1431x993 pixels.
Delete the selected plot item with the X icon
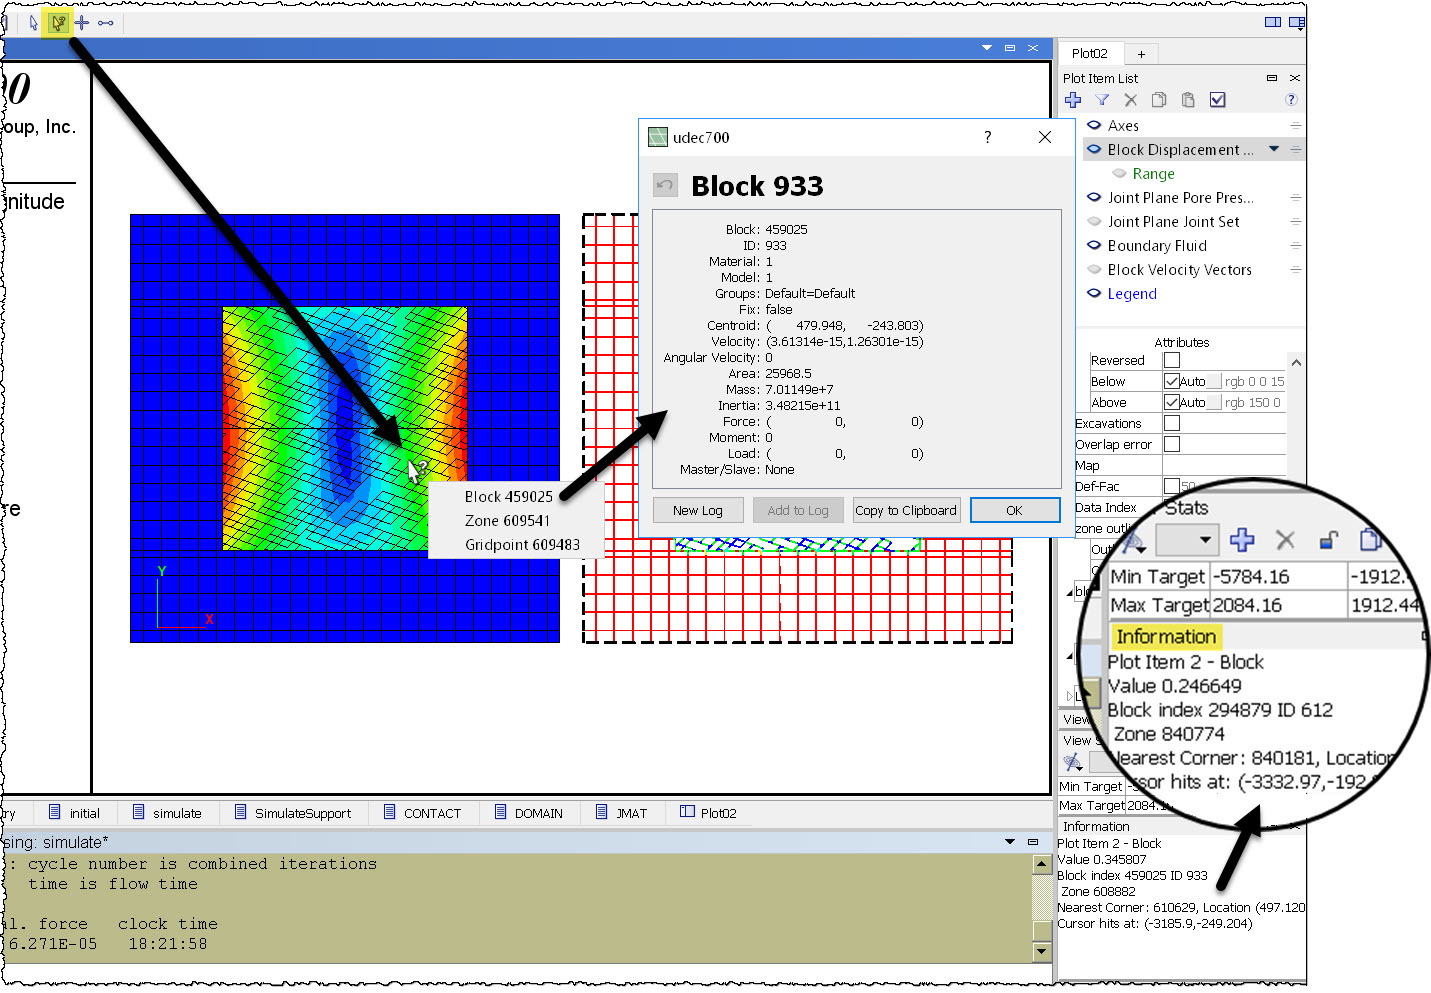1130,100
